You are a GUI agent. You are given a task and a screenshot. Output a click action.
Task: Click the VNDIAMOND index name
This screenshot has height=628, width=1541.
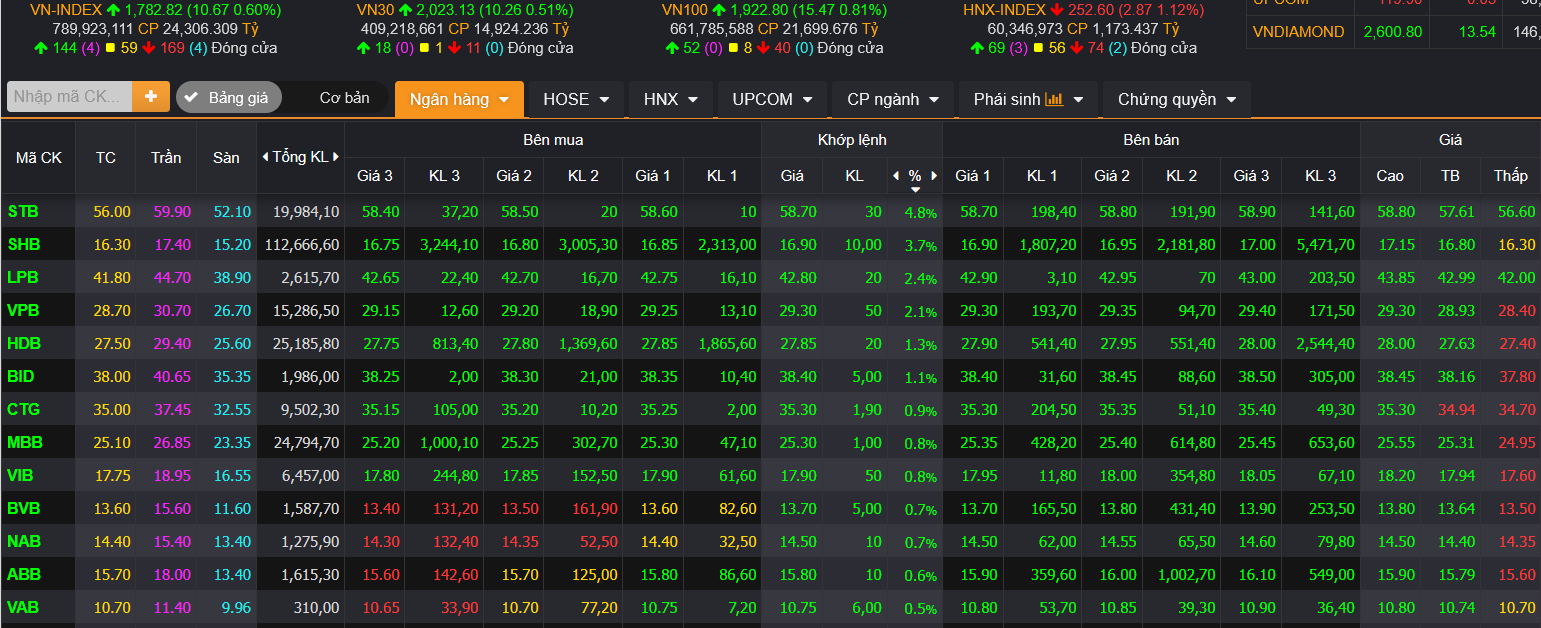pos(1298,32)
